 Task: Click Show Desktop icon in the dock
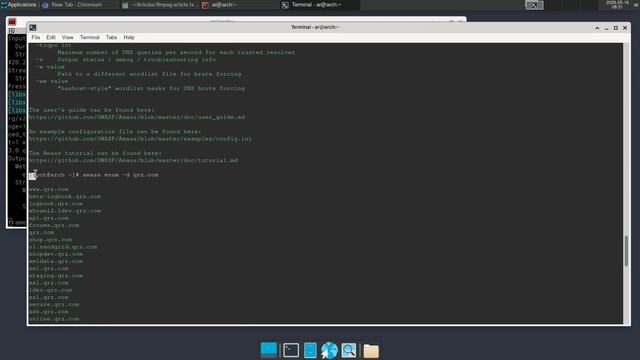click(269, 350)
